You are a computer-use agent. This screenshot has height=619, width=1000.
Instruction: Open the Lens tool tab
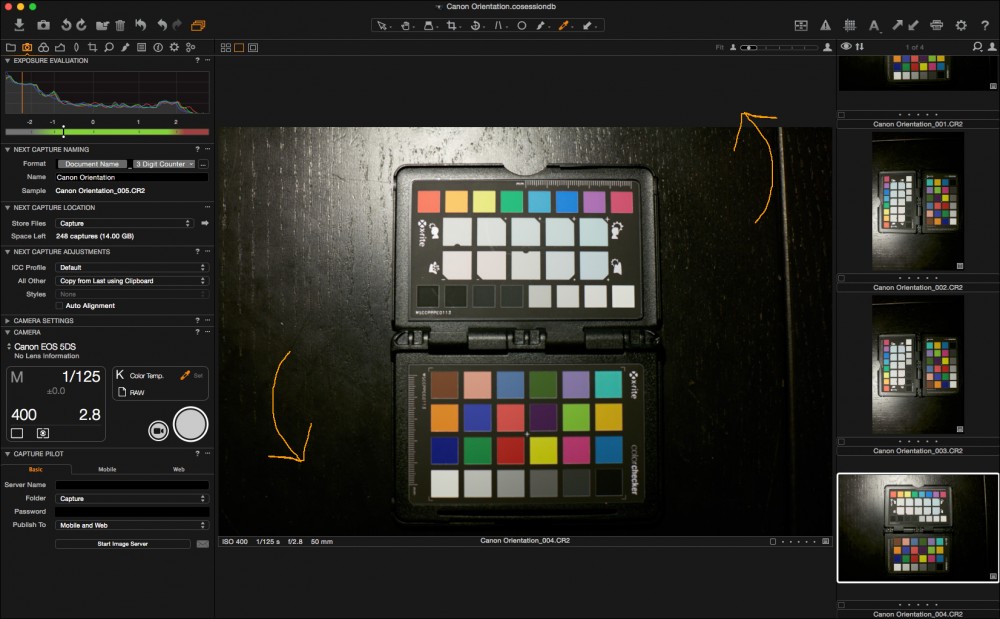[x=77, y=47]
